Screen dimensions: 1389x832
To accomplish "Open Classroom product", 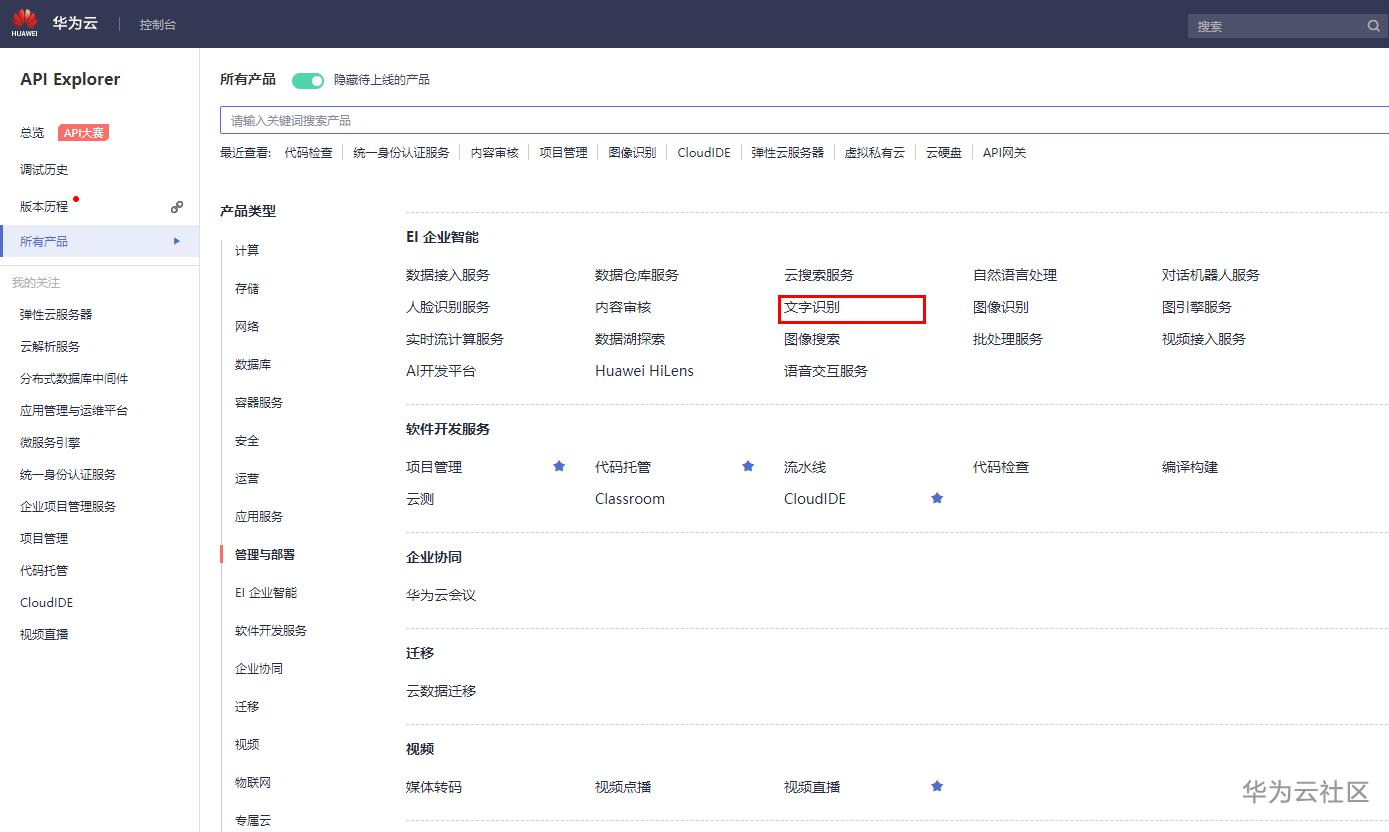I will [630, 499].
